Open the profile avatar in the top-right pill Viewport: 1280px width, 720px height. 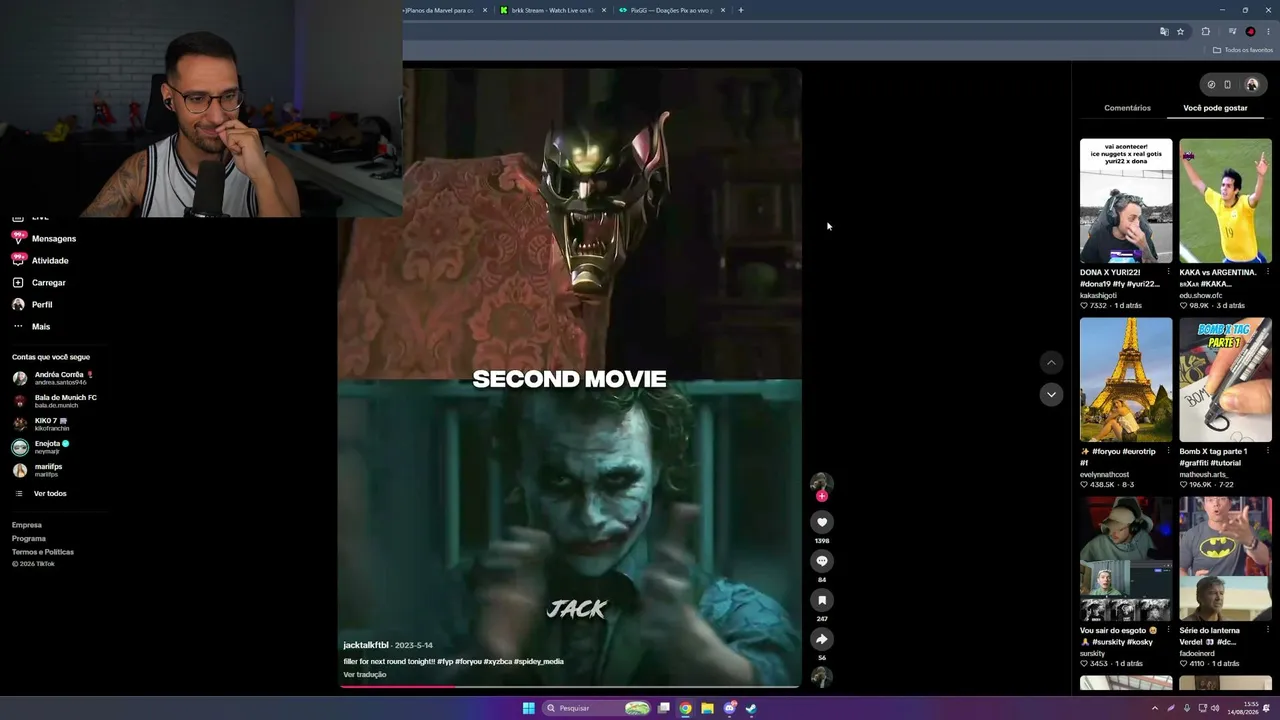coord(1251,85)
